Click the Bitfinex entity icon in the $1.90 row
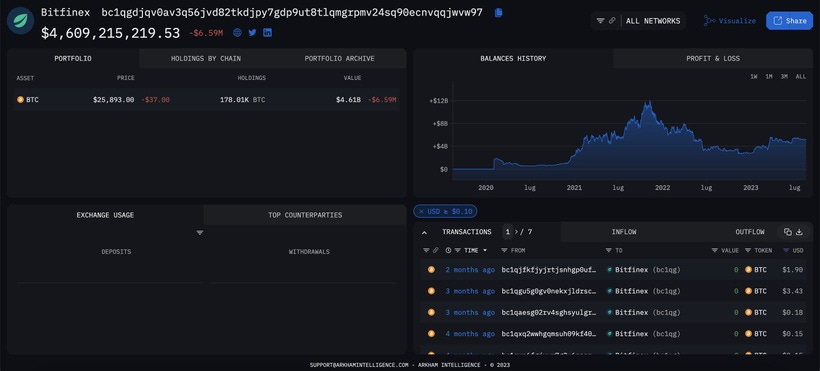820x371 pixels. click(609, 269)
